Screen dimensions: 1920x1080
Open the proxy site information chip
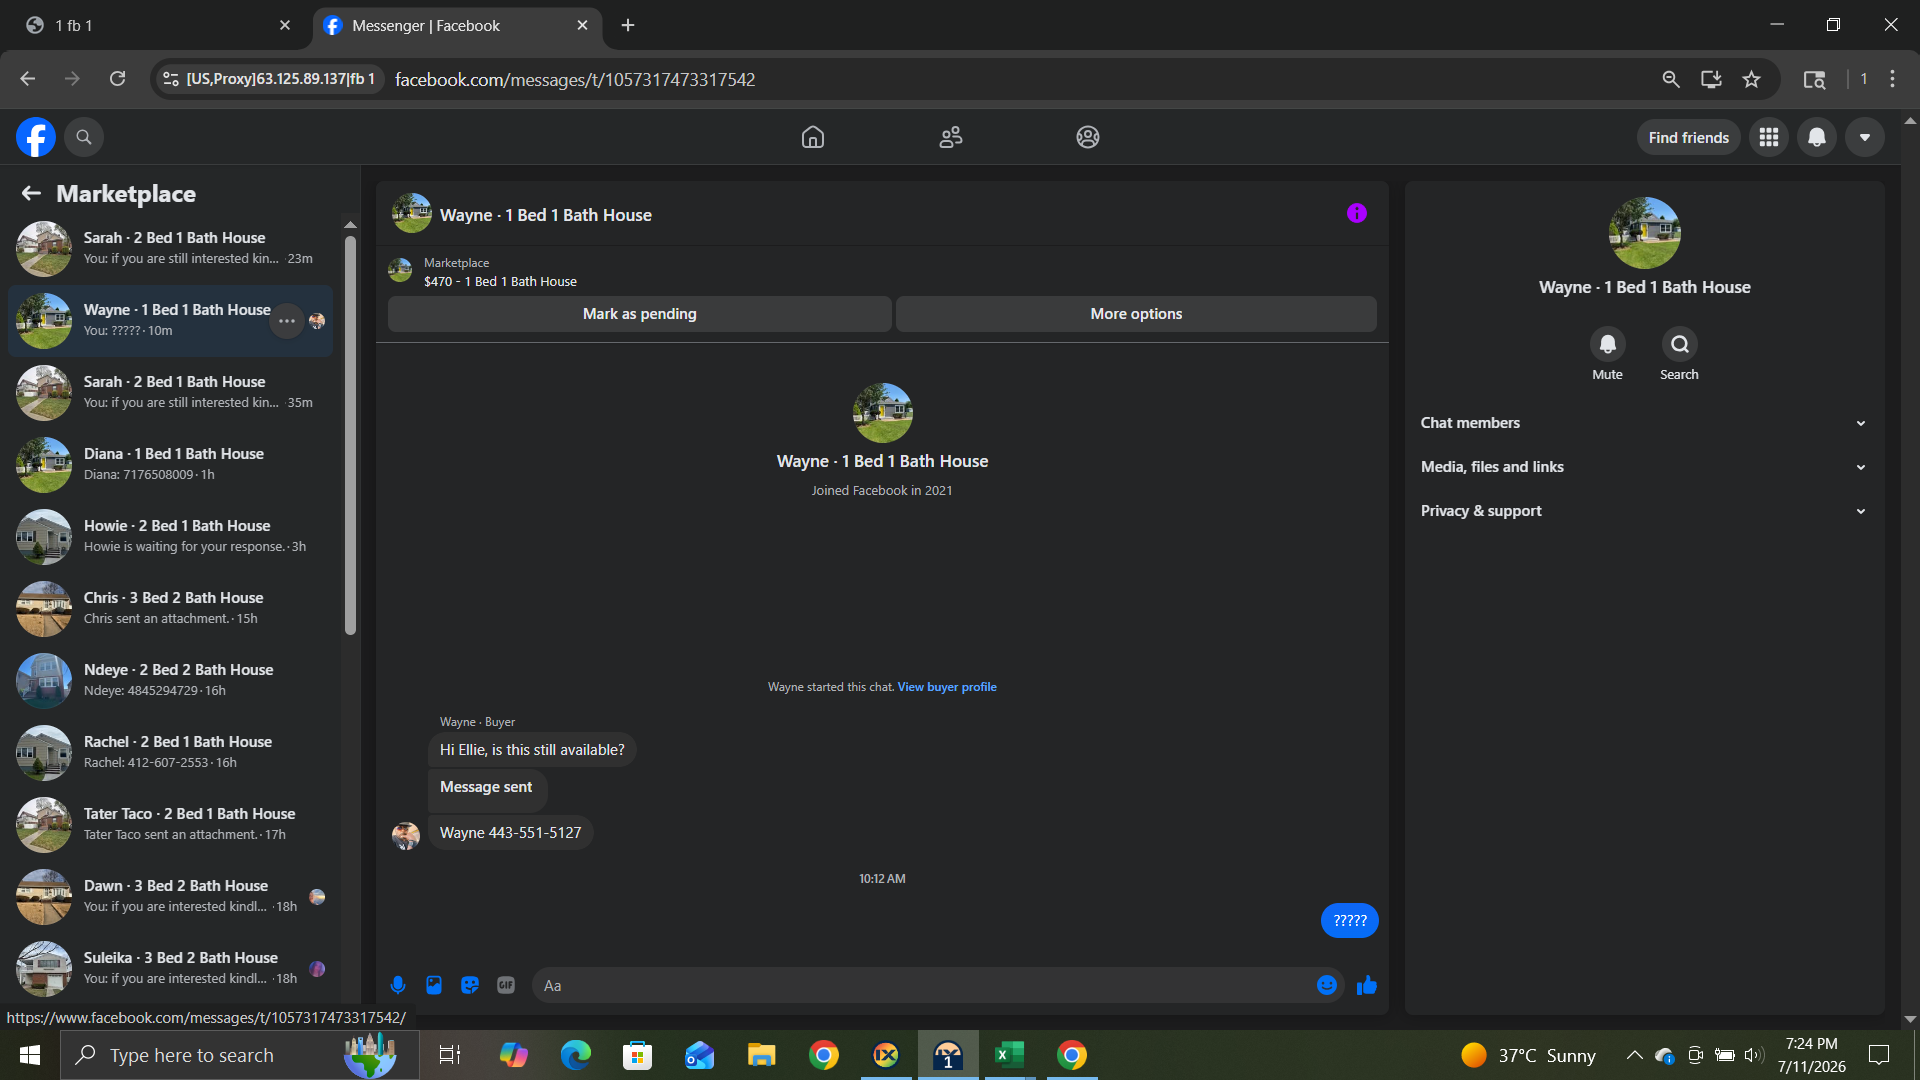(x=270, y=79)
